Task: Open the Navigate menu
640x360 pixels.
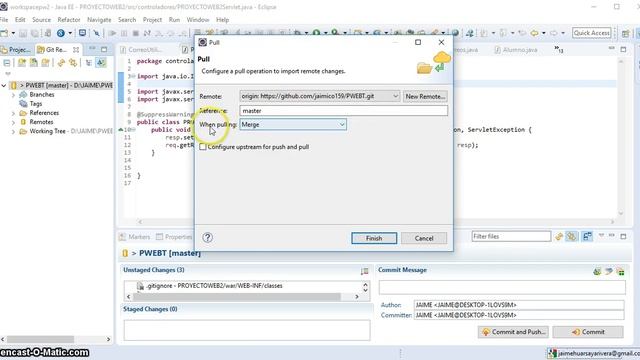Action: coord(99,20)
